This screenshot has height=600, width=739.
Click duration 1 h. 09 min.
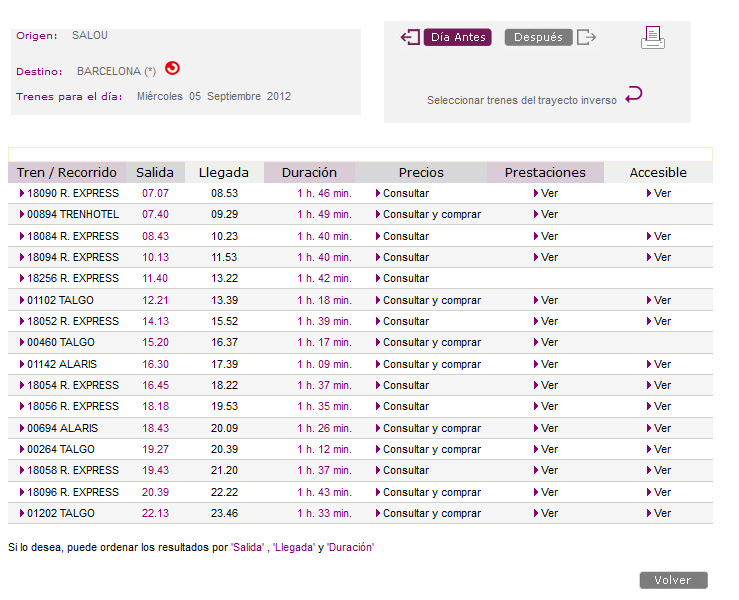tap(324, 364)
